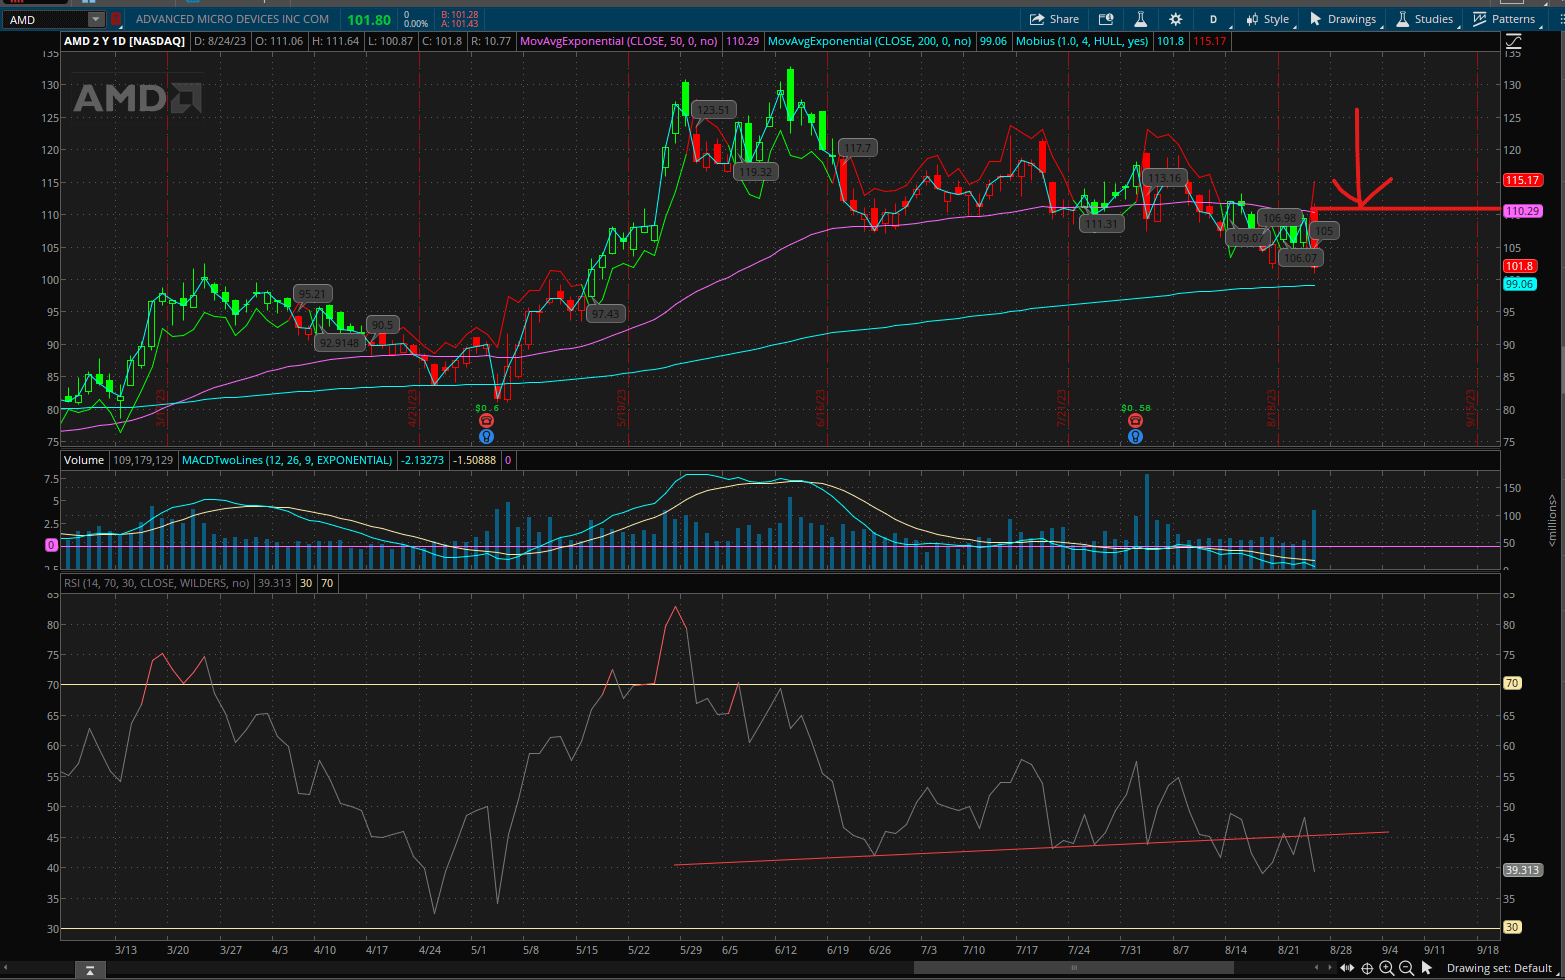Click the horizontal time scrollbar thumb
1565x980 pixels.
point(1074,968)
